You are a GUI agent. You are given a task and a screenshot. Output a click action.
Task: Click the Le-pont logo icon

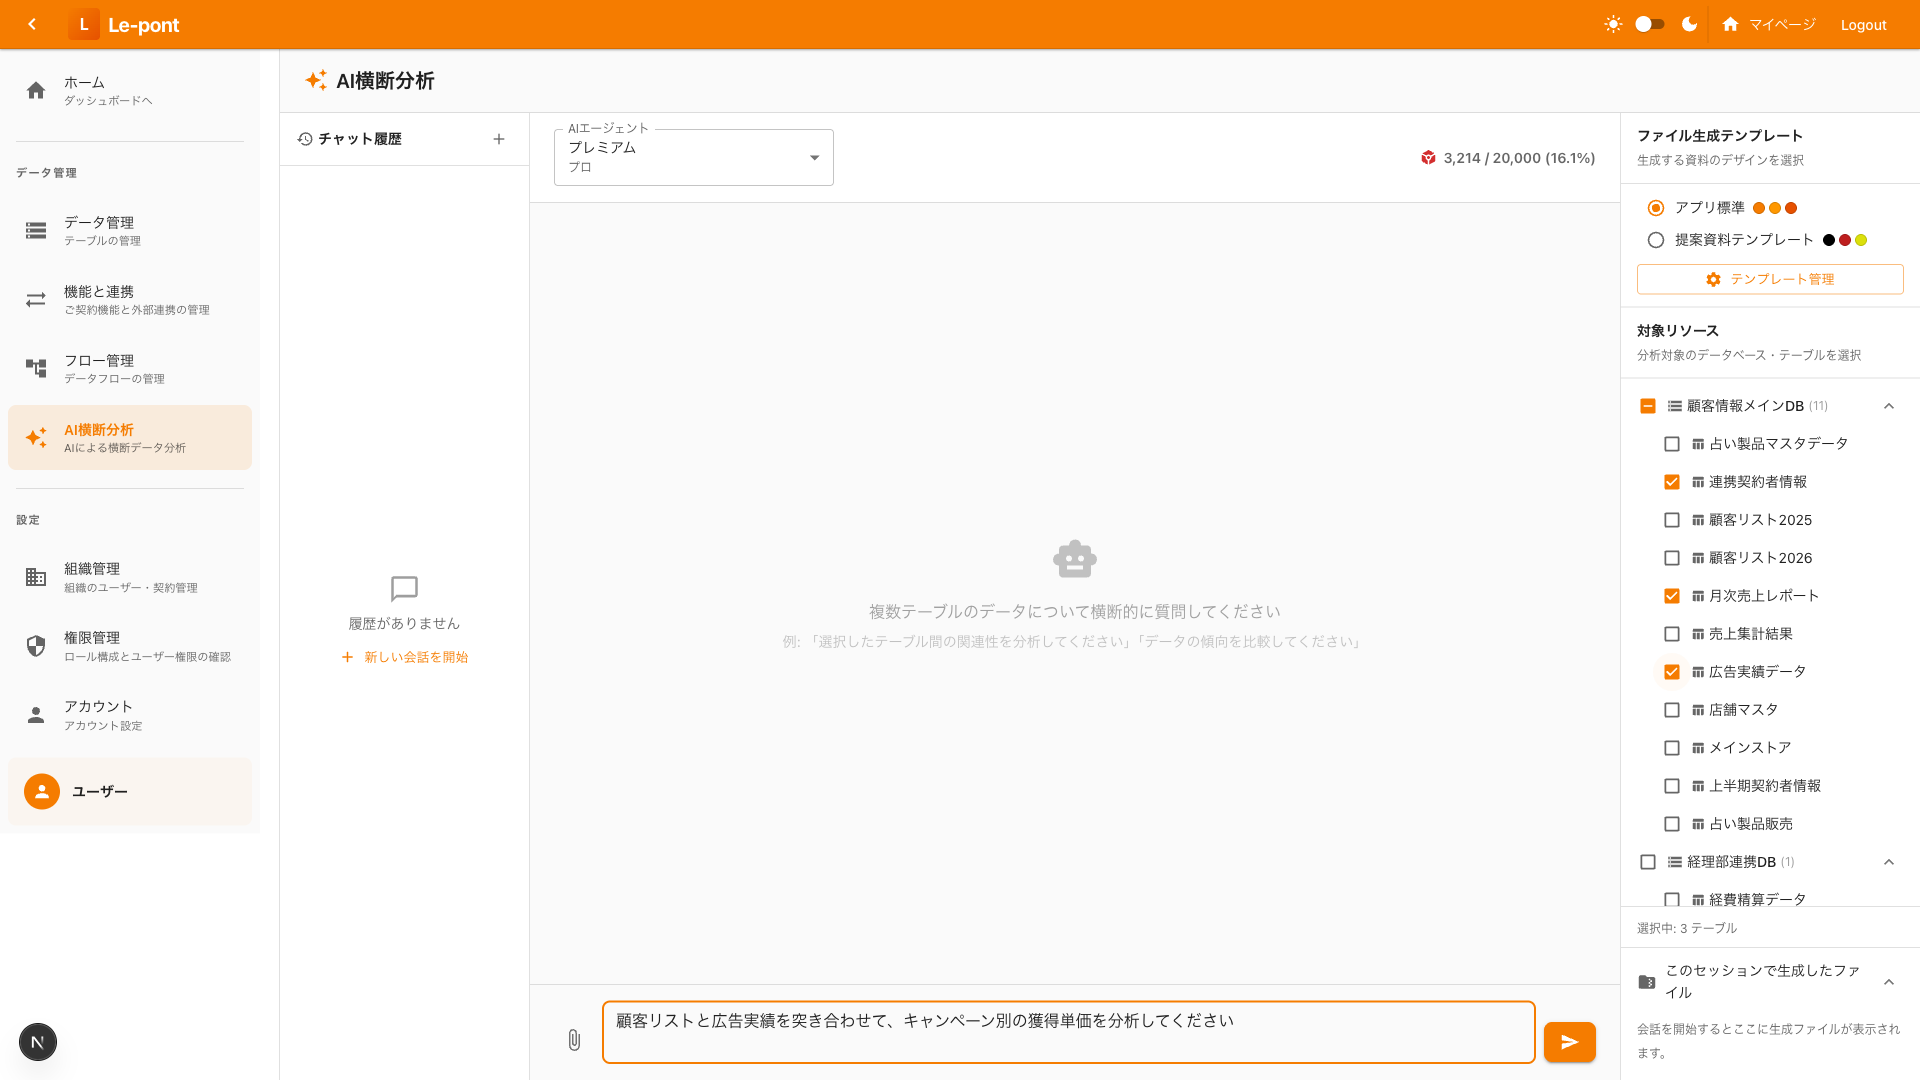84,24
